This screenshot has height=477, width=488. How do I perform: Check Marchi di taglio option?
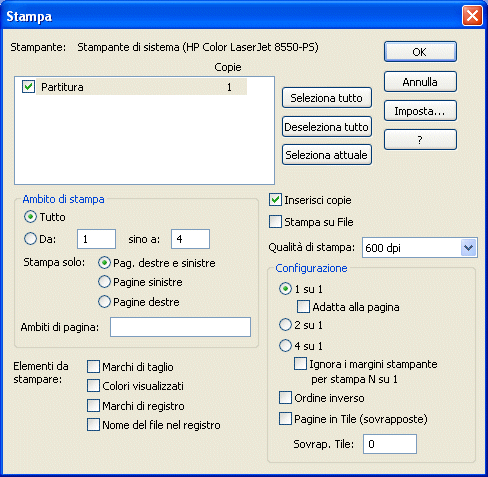point(93,367)
